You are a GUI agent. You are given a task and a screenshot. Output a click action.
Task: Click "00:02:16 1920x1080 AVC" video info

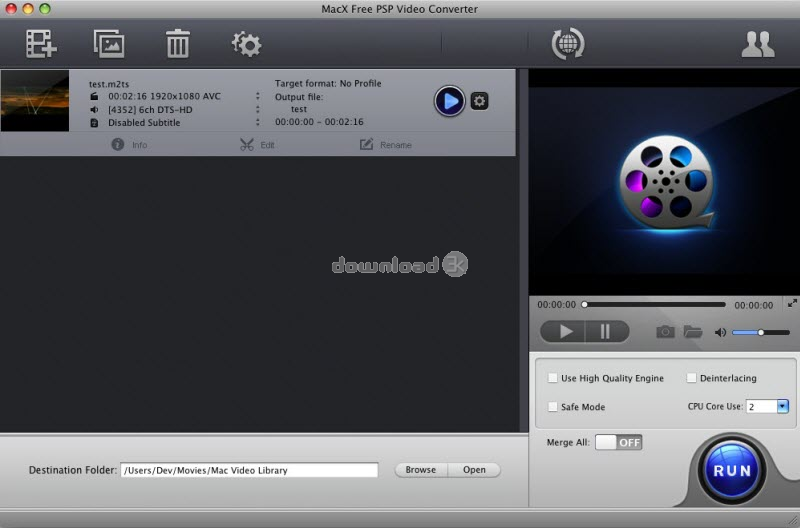(x=164, y=96)
